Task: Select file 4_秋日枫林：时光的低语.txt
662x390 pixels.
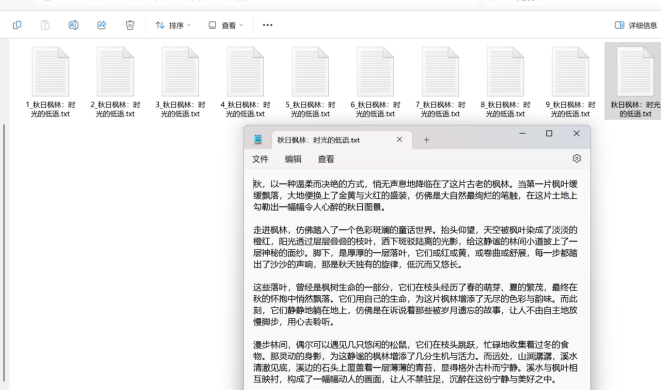Action: (245, 82)
